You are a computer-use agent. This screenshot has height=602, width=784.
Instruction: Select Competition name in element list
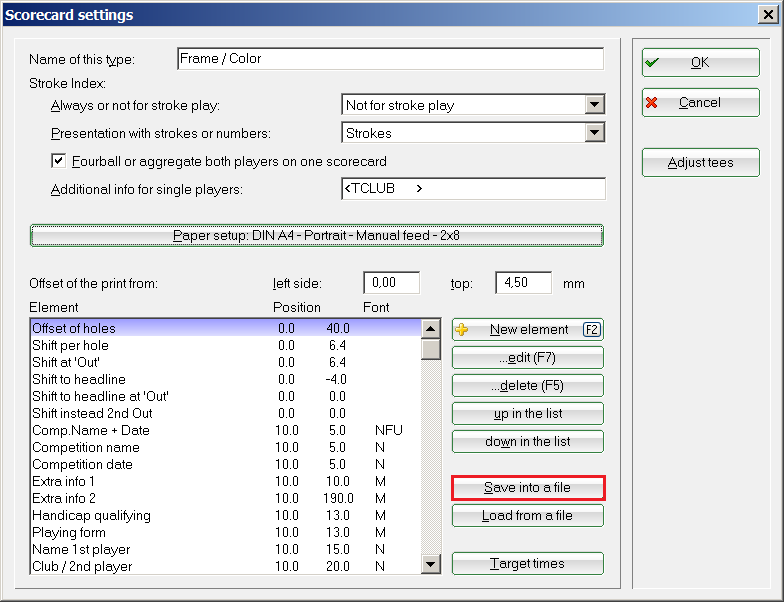pos(86,447)
